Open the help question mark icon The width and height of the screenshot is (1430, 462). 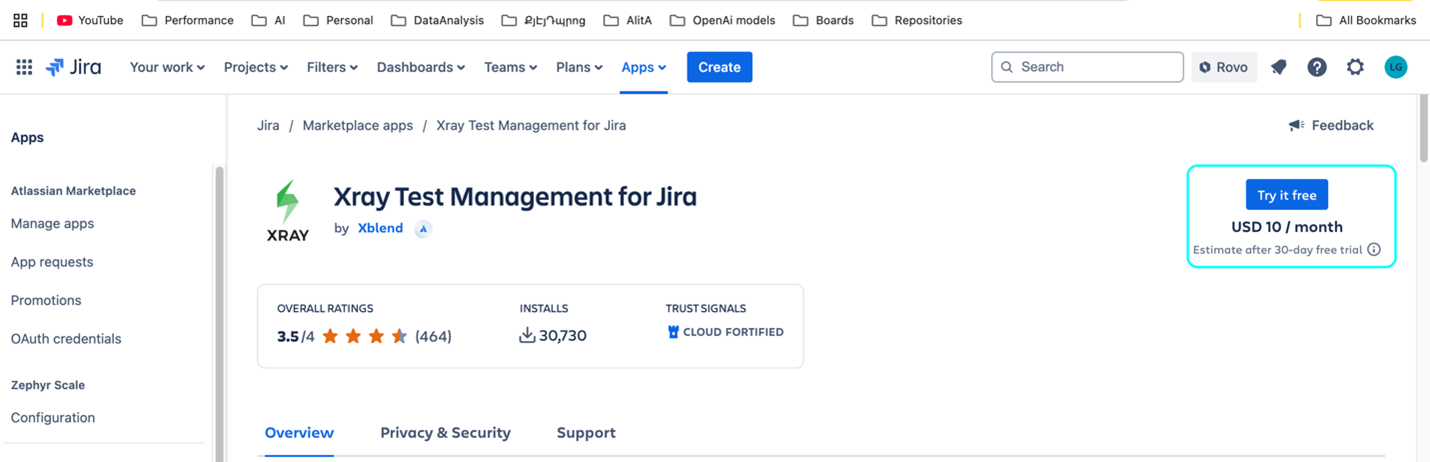click(x=1317, y=67)
